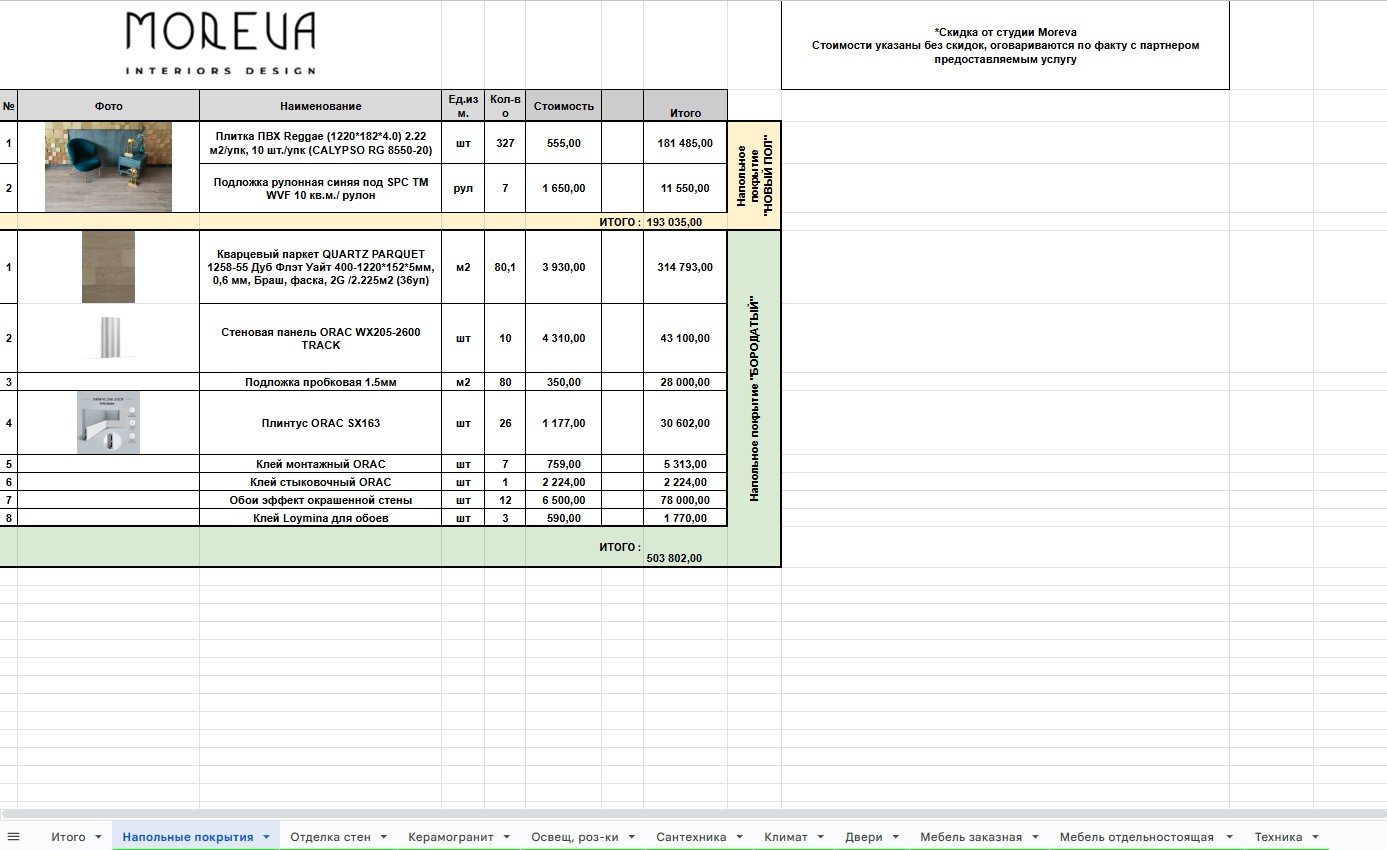Select the Подложка пробковая 1.5мм cell
The height and width of the screenshot is (850, 1387).
[x=320, y=382]
